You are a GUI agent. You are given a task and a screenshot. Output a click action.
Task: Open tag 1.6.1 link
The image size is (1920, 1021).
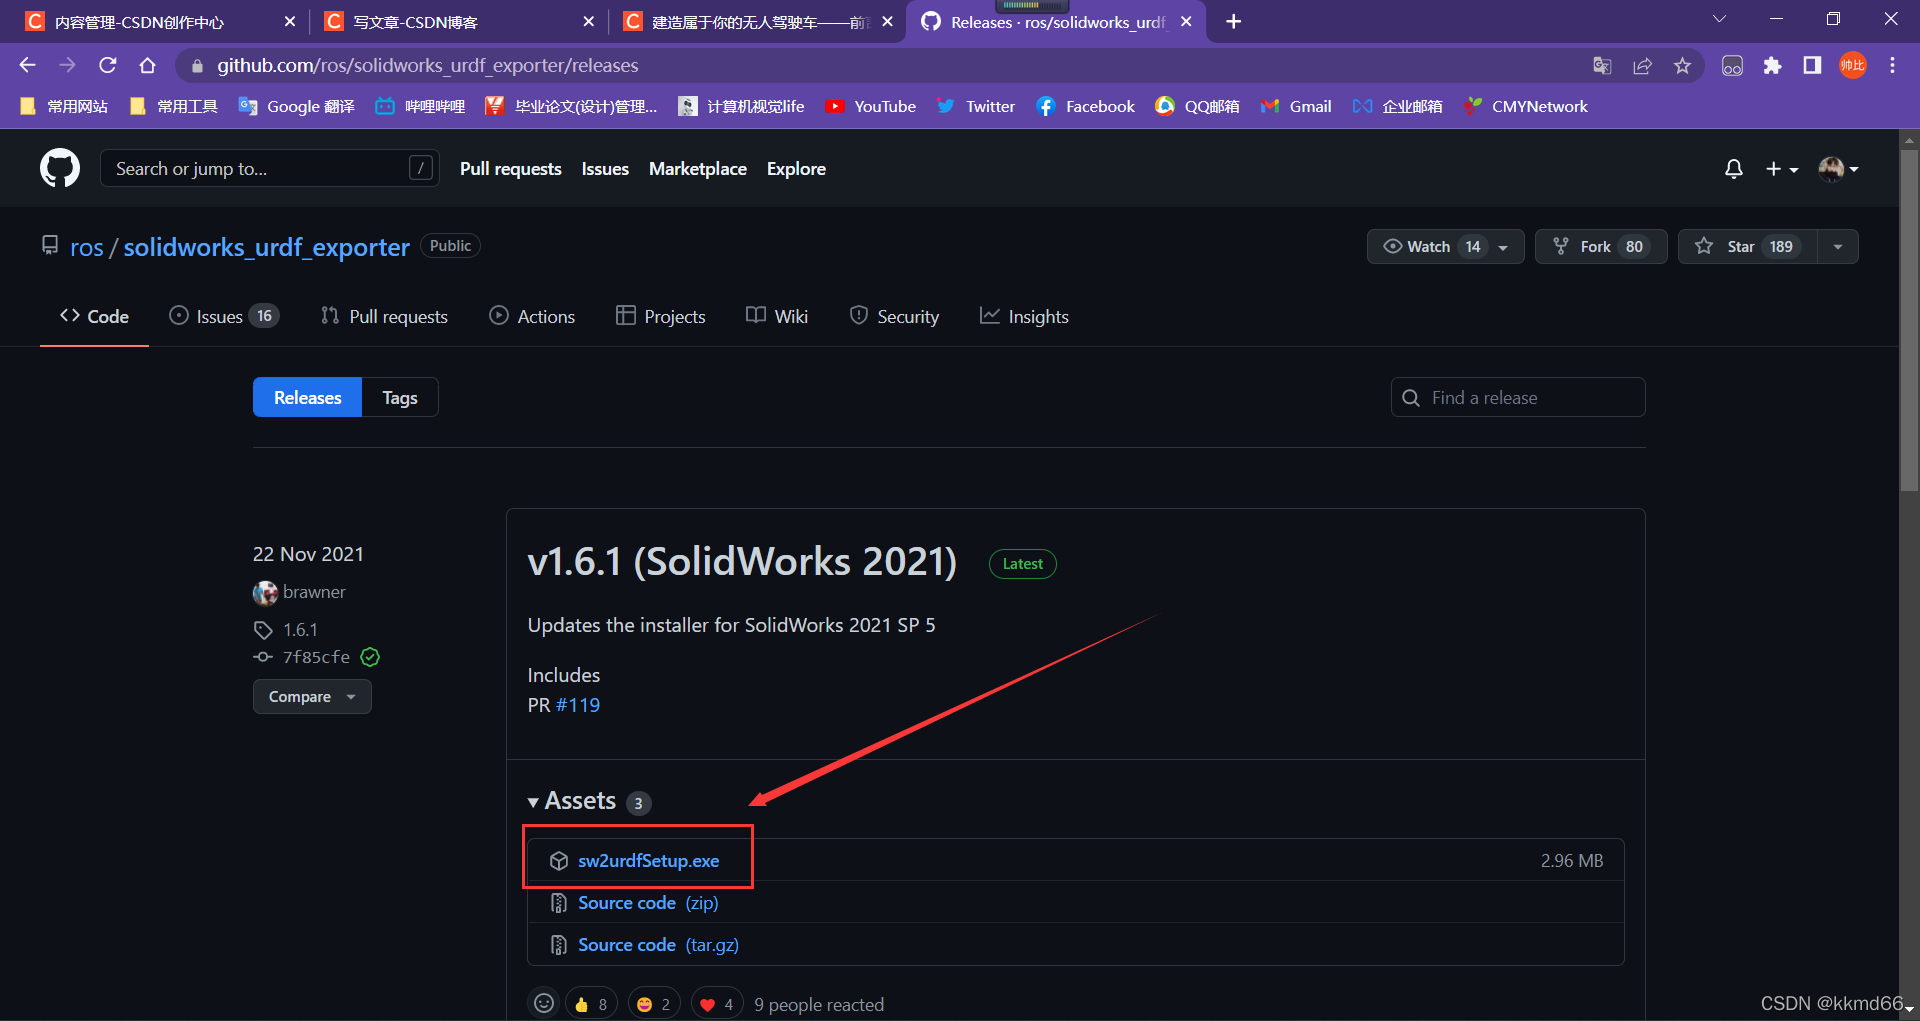300,630
